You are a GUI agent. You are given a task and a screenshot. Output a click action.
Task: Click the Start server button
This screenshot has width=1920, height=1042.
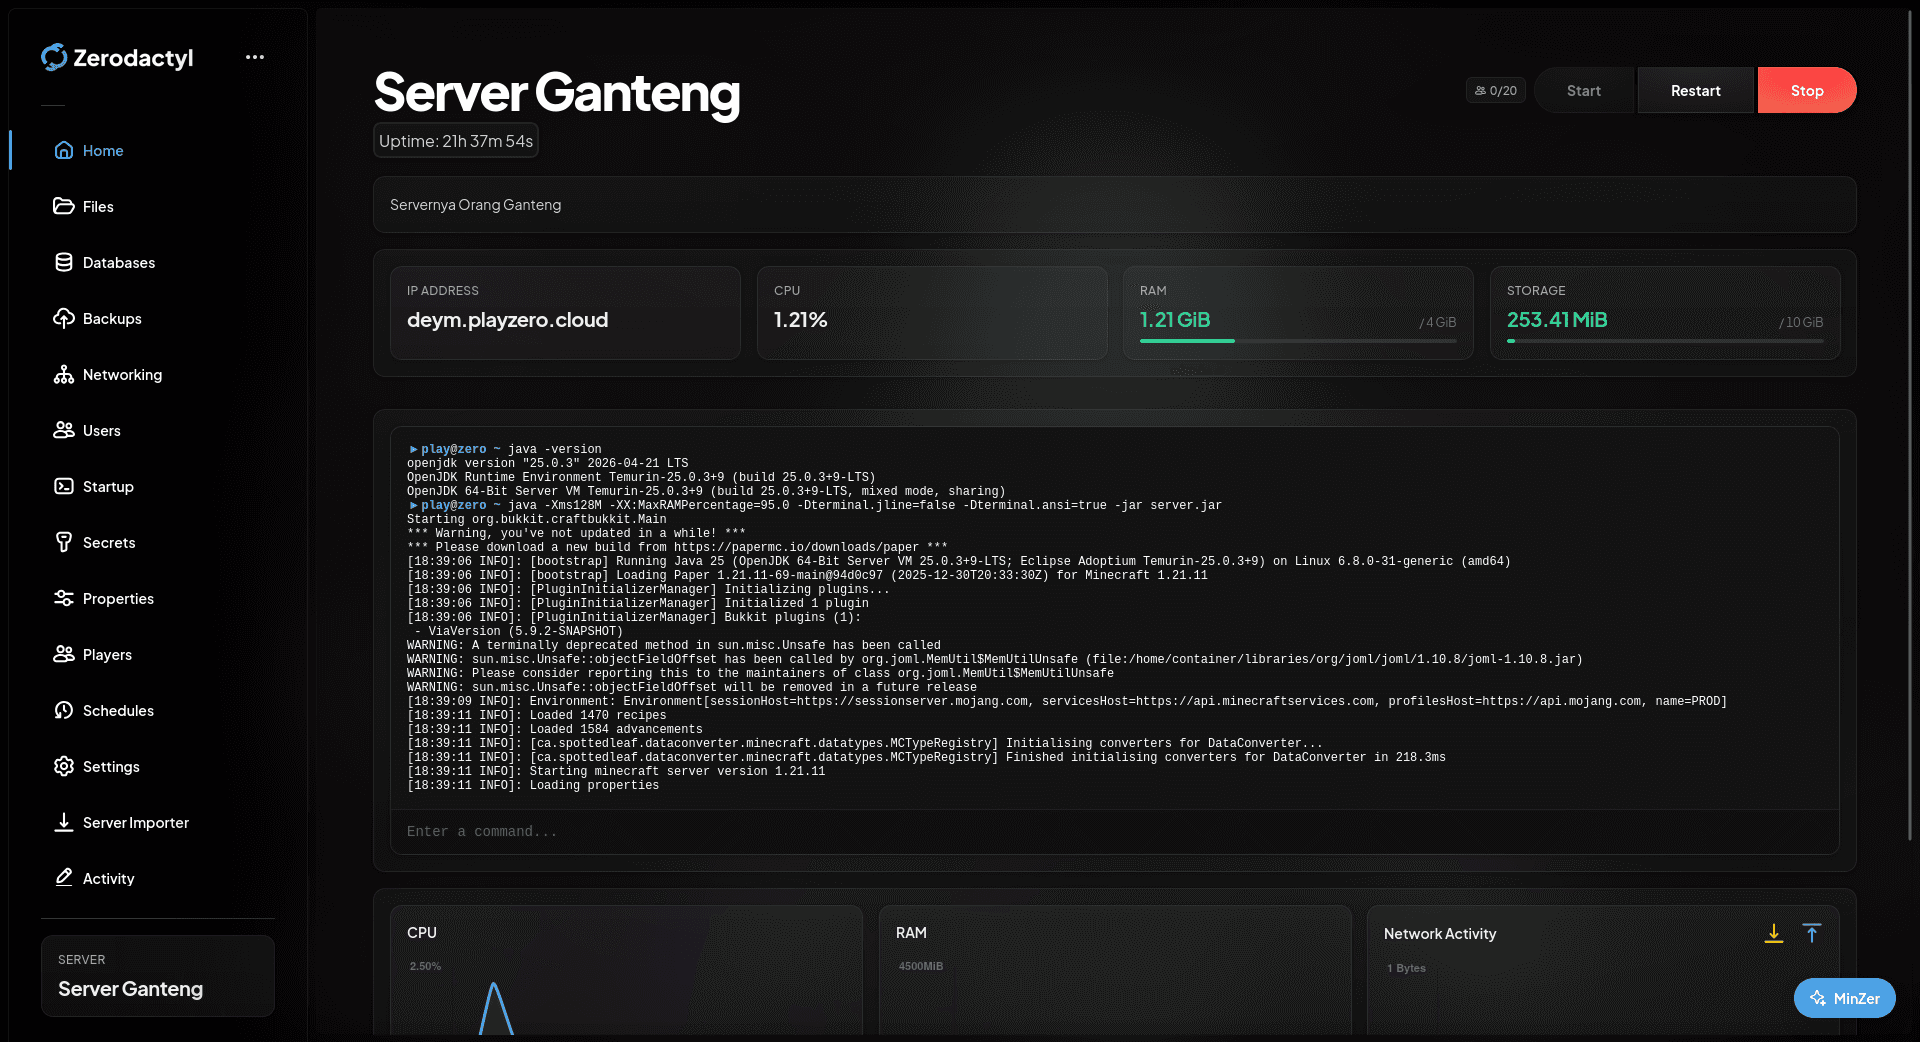point(1584,90)
